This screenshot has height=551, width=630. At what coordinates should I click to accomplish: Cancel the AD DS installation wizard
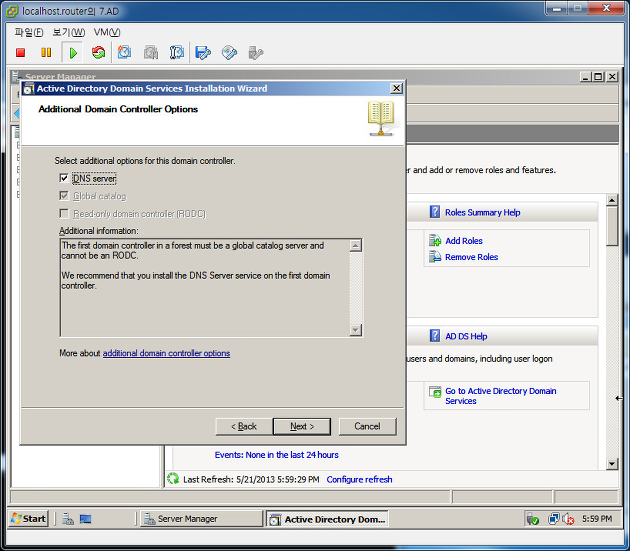(x=367, y=426)
